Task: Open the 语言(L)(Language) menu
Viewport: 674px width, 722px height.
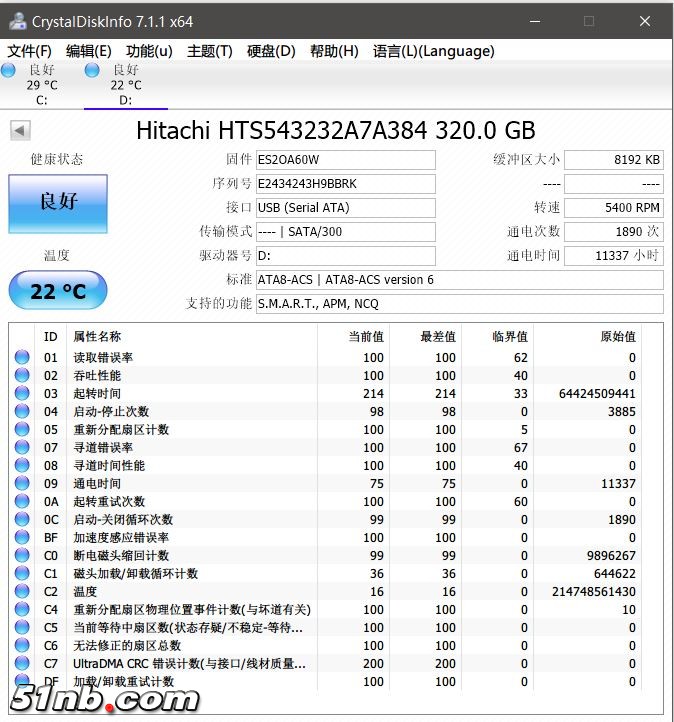Action: 433,51
